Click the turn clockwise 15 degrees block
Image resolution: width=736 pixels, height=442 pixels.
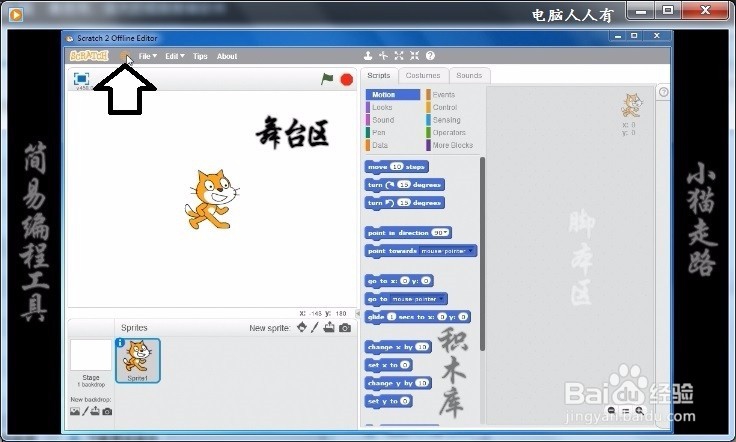(x=405, y=185)
